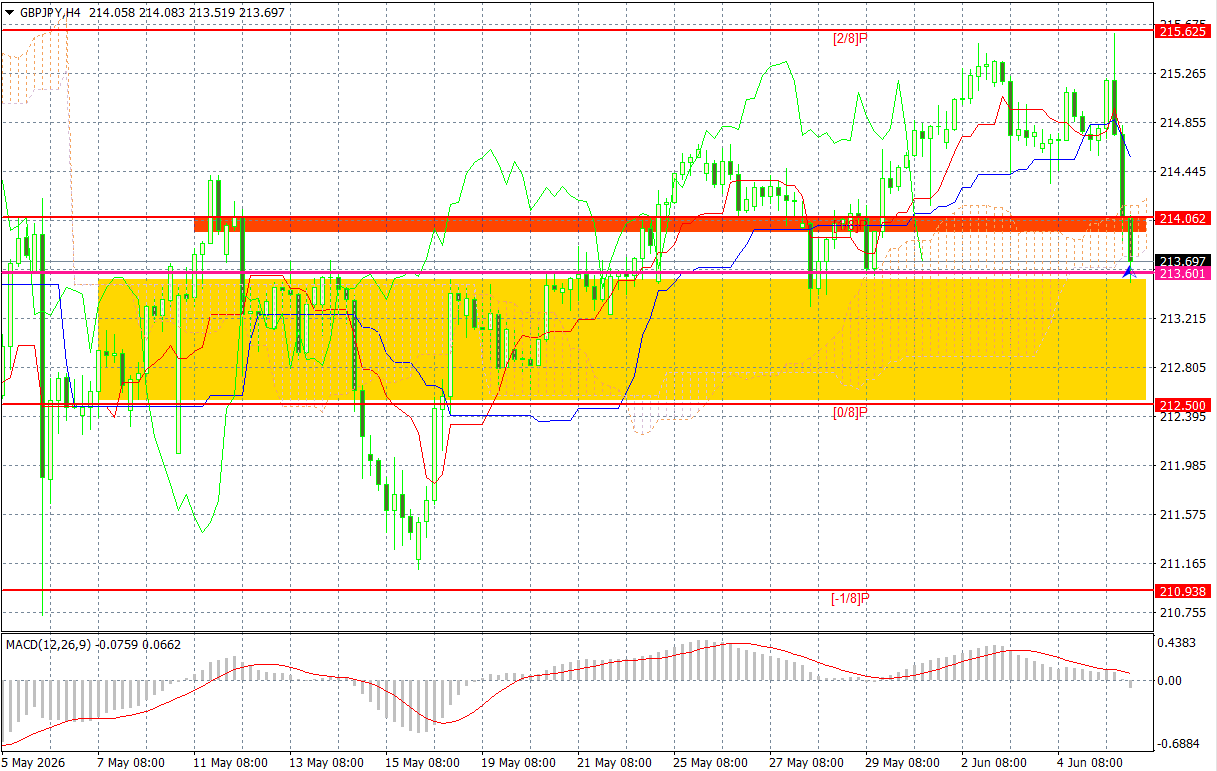The image size is (1217, 771).
Task: Click the 19 May 08:00 time label
Action: click(517, 762)
